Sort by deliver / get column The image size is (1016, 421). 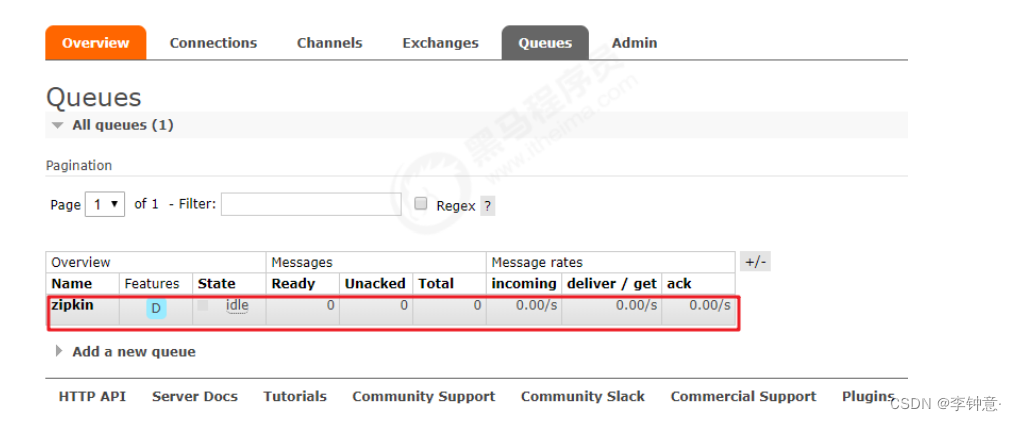tap(612, 284)
